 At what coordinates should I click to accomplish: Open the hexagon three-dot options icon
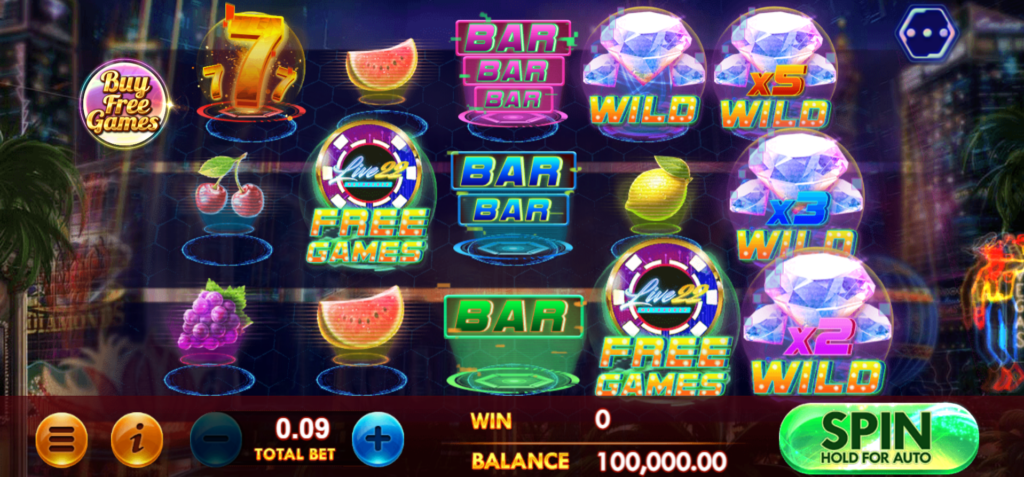point(926,33)
